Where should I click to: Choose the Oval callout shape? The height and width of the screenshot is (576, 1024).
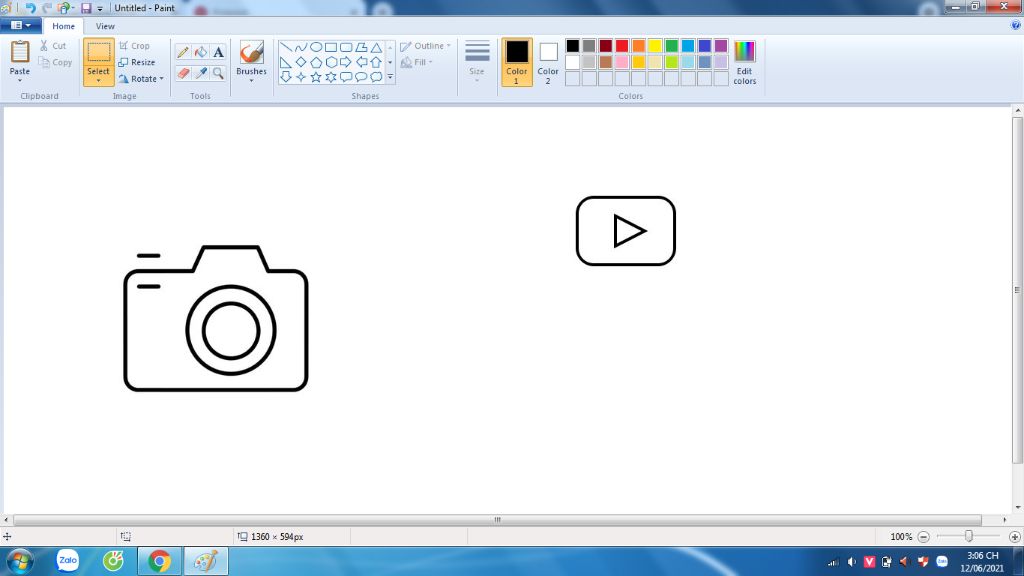coord(361,77)
